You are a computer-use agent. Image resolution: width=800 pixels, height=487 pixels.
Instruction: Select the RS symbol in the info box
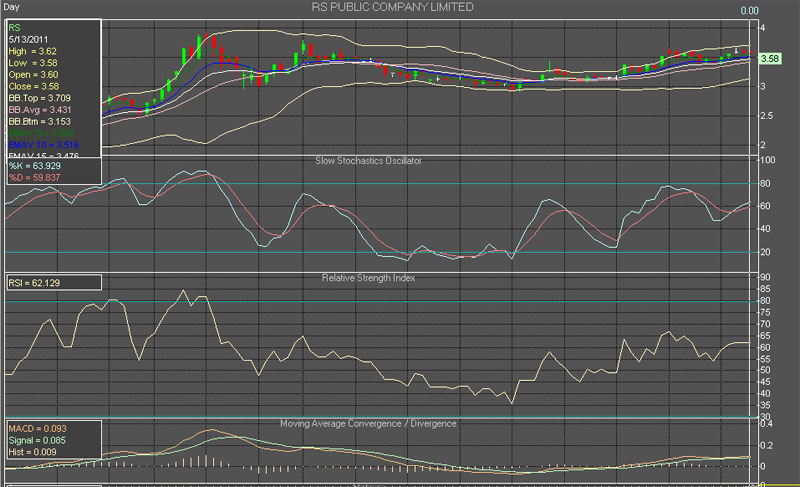14,28
